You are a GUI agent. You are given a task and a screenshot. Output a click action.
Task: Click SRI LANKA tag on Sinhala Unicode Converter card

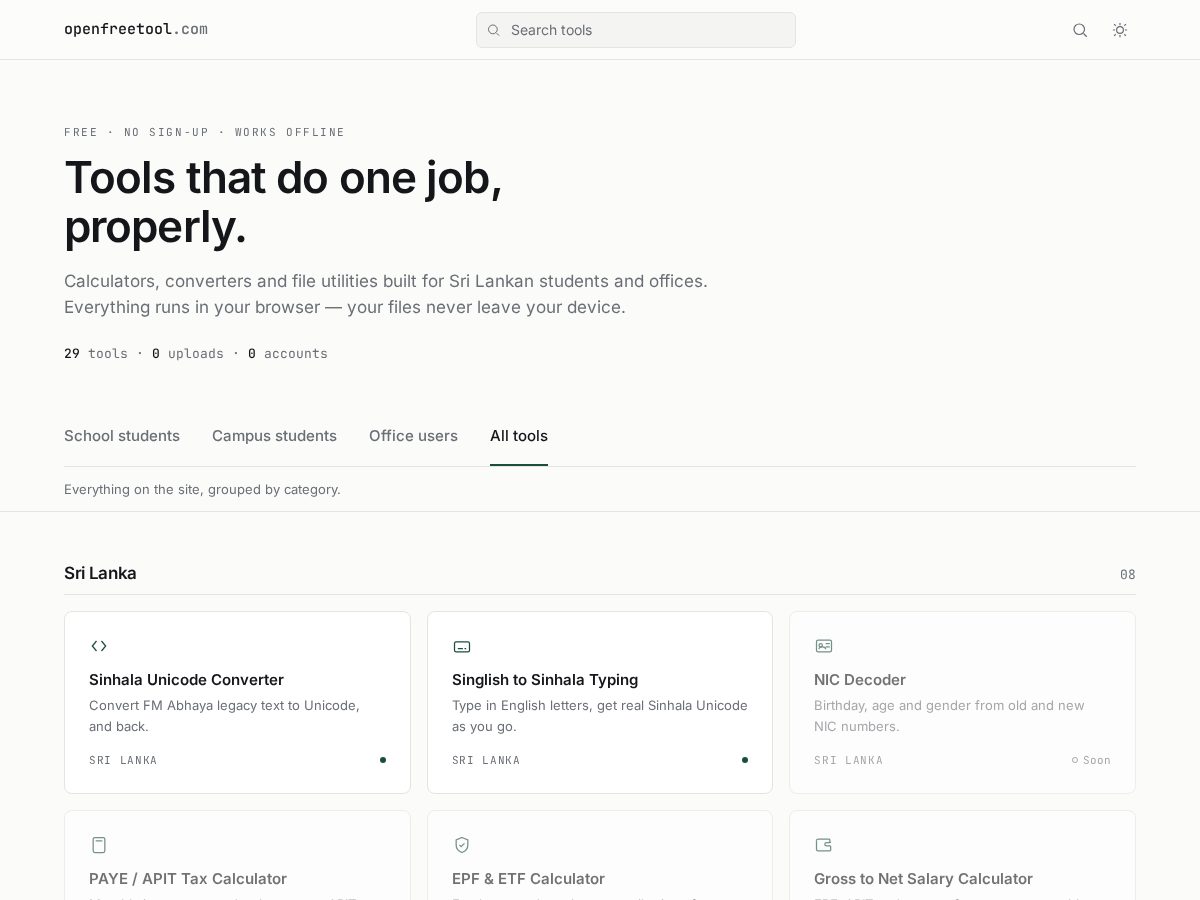pos(123,760)
